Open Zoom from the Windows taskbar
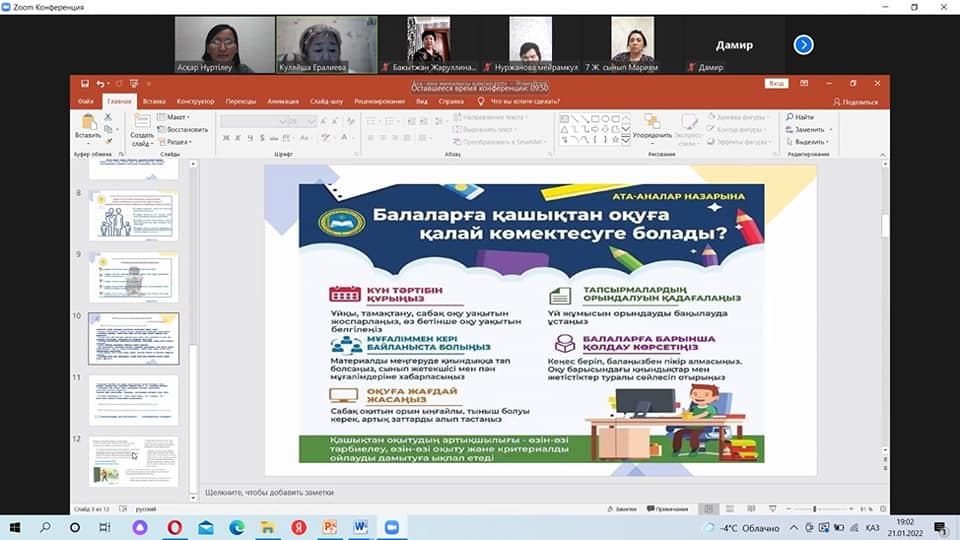 (x=391, y=527)
